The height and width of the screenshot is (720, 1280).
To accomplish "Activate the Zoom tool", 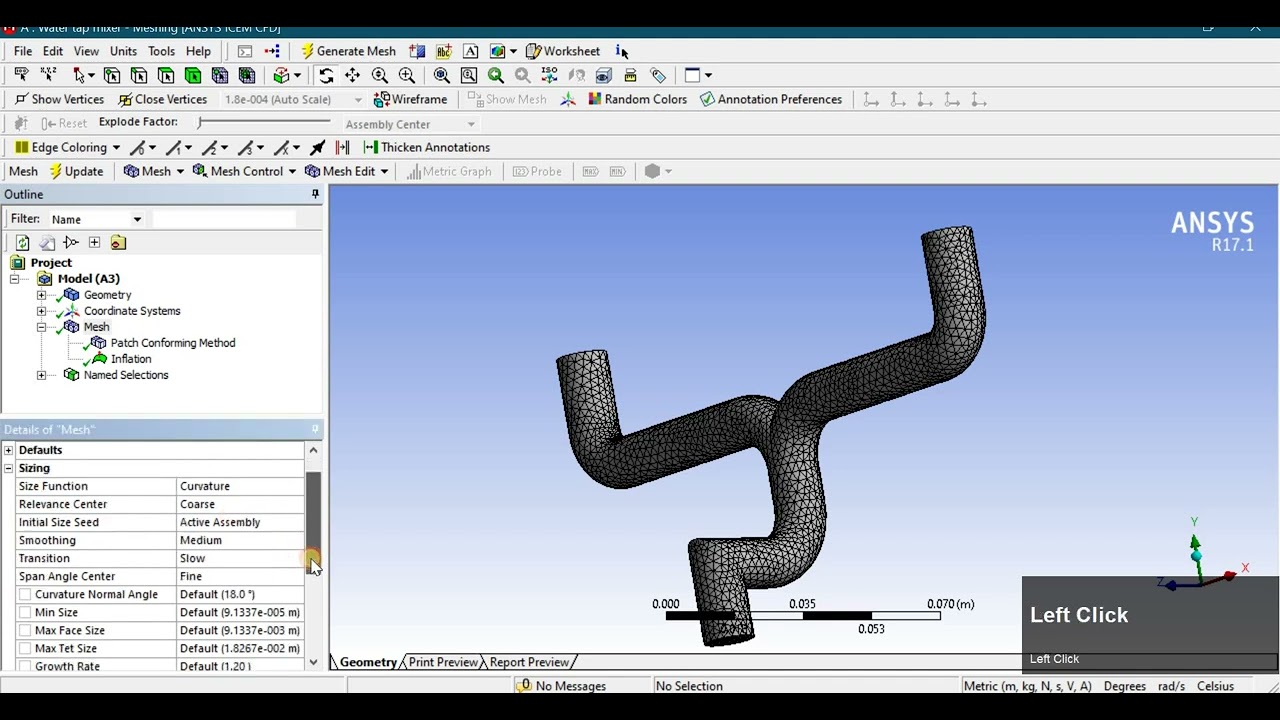I will (x=380, y=75).
